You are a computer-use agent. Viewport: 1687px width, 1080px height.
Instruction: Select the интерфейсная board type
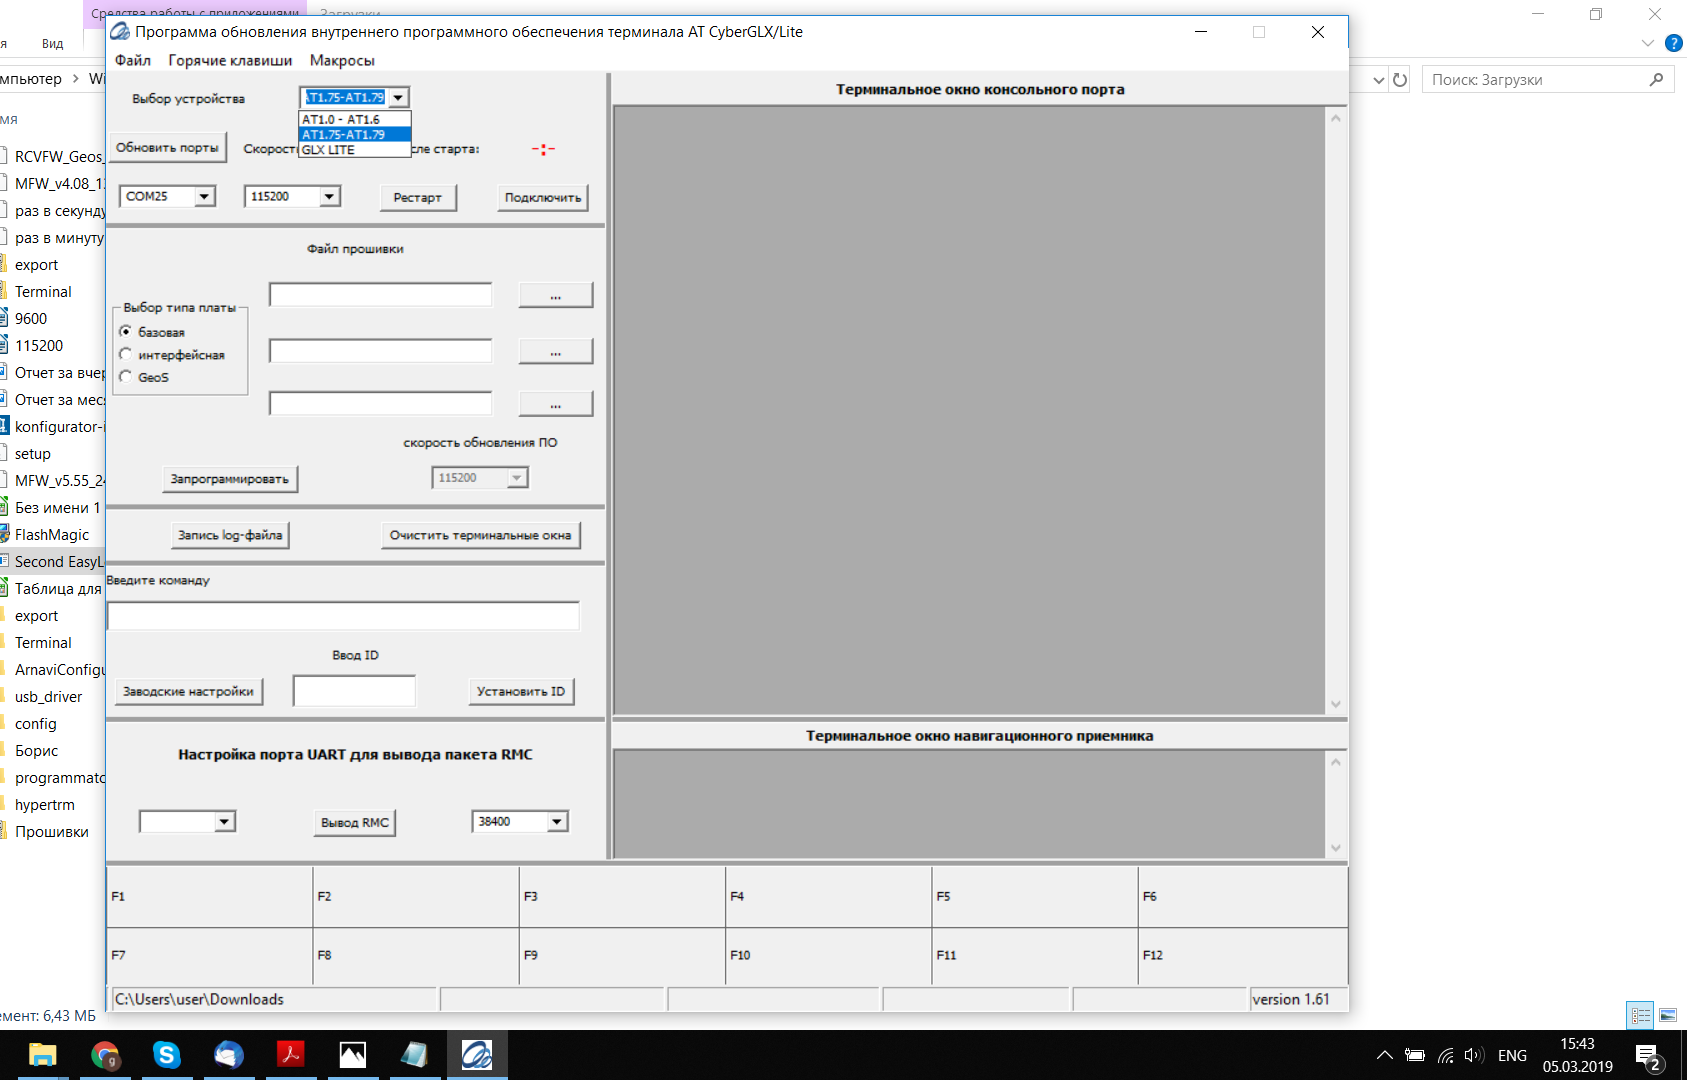(126, 354)
